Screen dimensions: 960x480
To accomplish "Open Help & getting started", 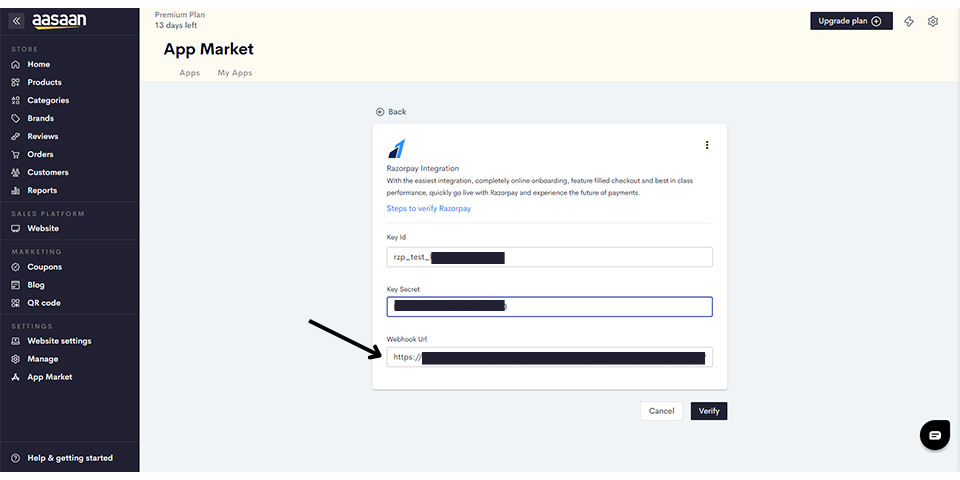I will pos(69,458).
